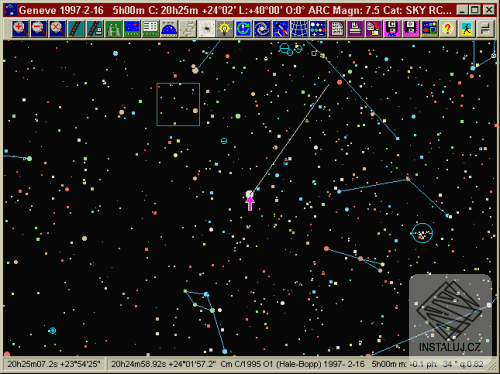Print the chart using the printer icon
Image resolution: width=500 pixels, height=374 pixels.
coord(355,29)
